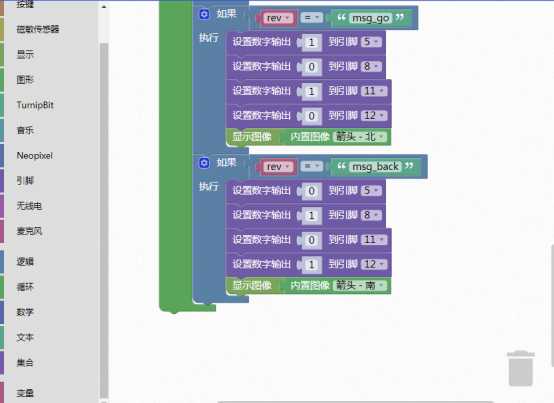Open the 传感器 toolbox category
Image resolution: width=554 pixels, height=403 pixels.
pos(38,29)
